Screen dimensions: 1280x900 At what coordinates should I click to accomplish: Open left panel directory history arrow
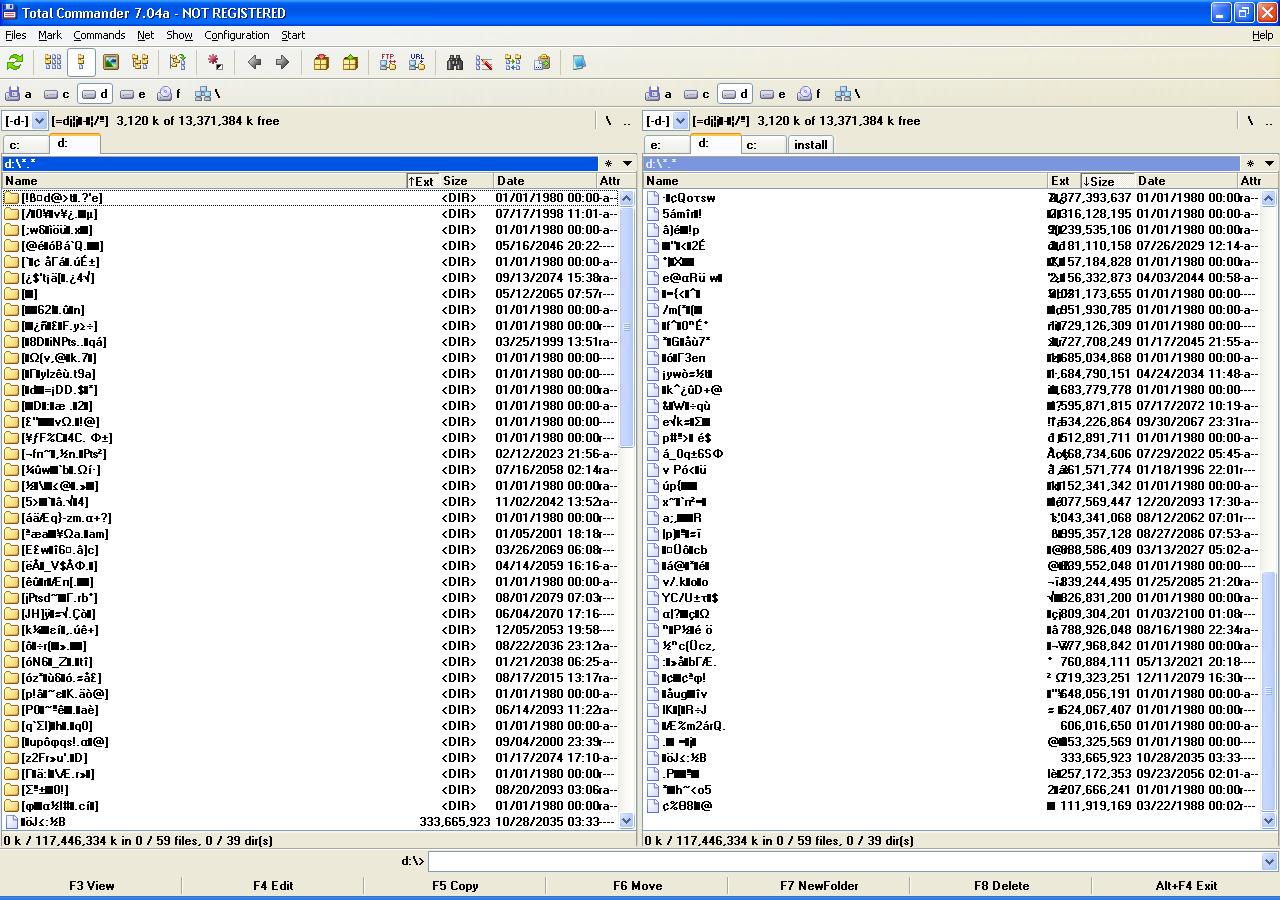pos(628,163)
